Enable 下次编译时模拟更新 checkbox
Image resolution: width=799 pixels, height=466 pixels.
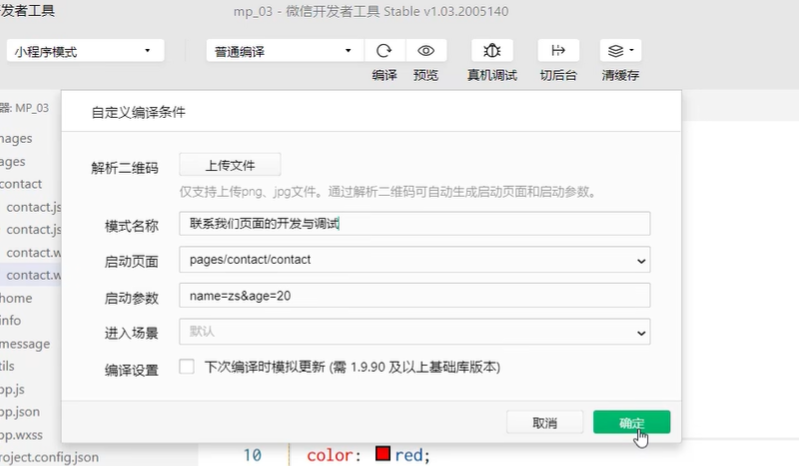click(x=187, y=367)
